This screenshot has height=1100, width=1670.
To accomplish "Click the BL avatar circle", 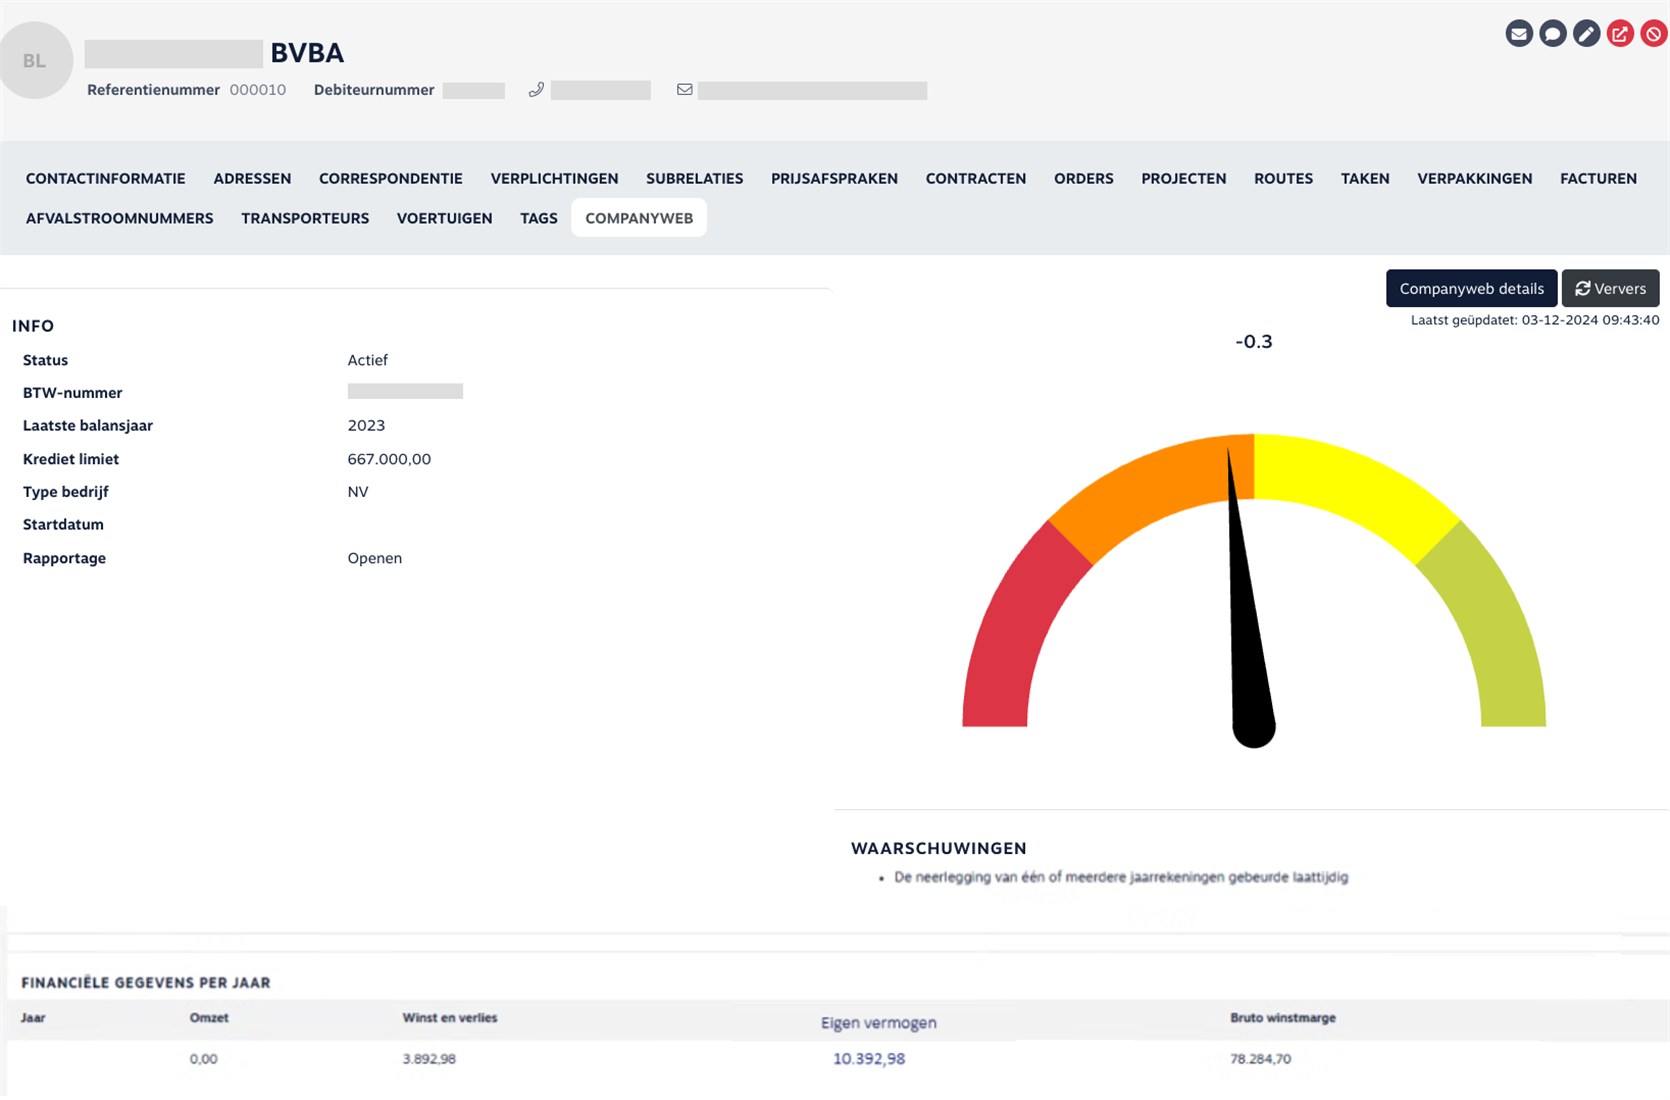I will pos(35,61).
